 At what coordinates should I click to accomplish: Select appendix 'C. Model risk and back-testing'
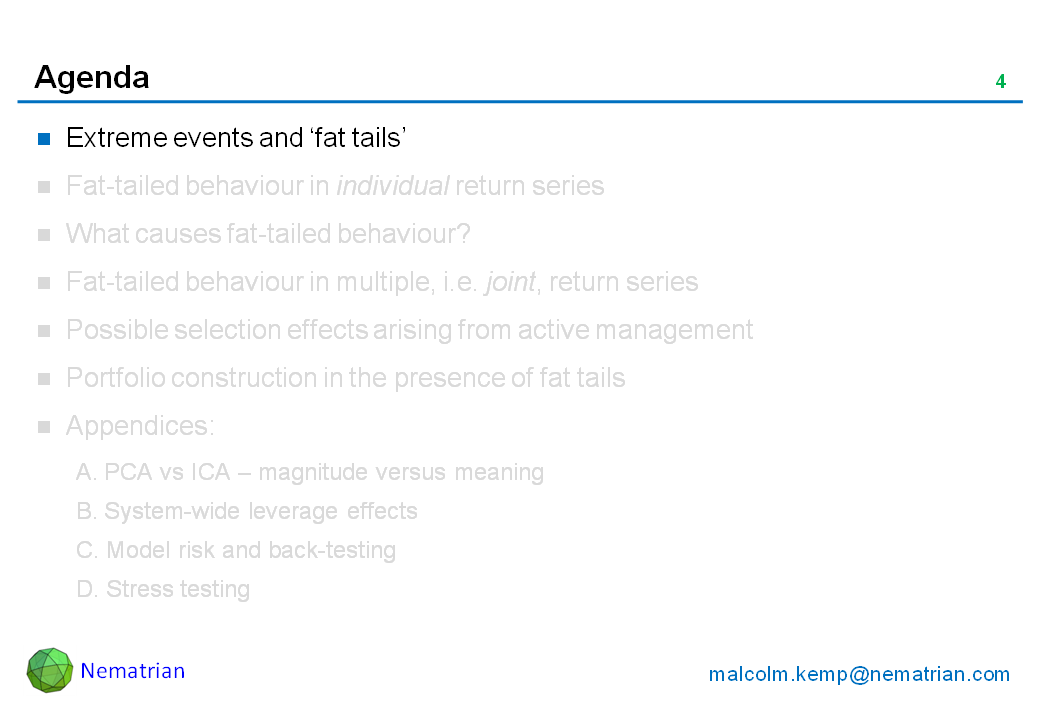pyautogui.click(x=236, y=550)
